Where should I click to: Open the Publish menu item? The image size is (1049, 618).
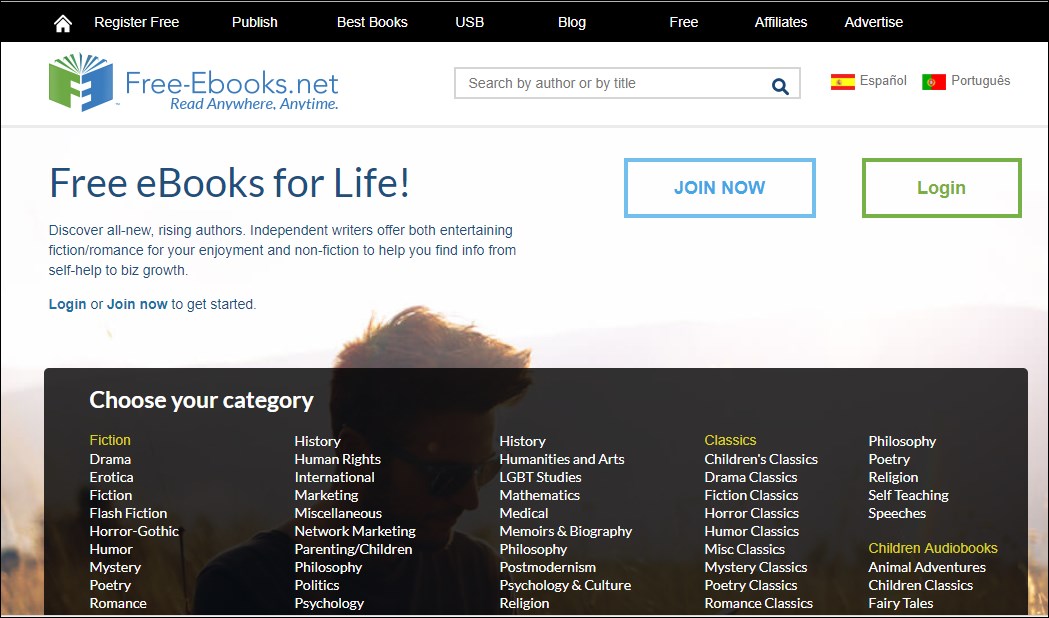click(255, 22)
